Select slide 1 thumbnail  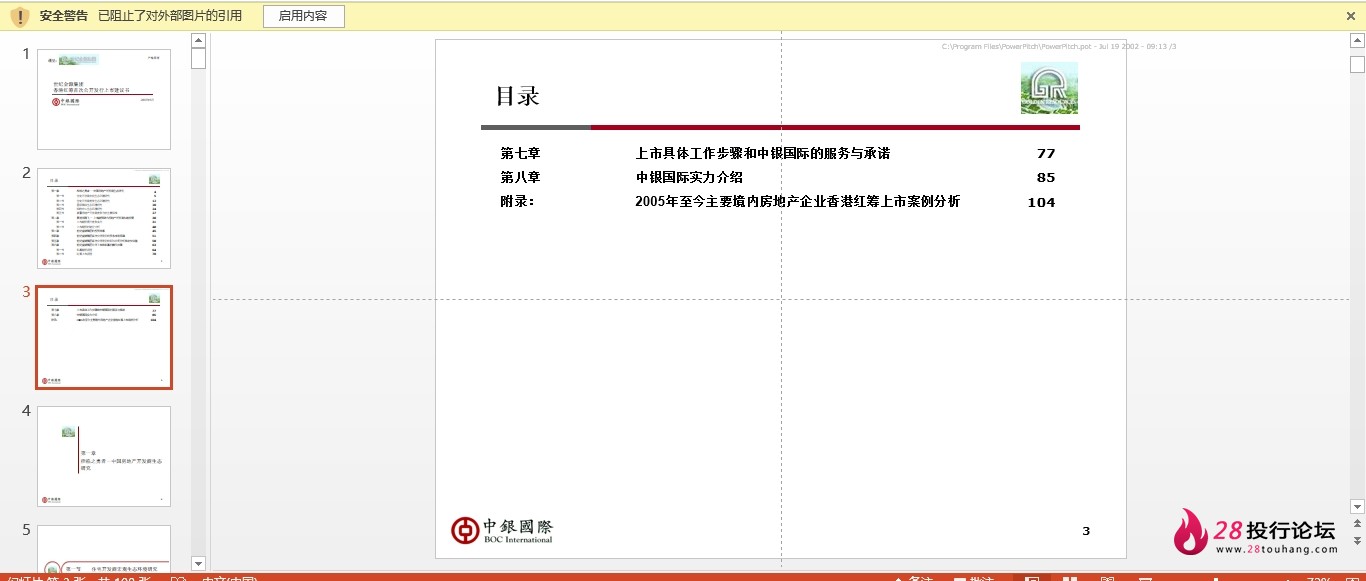pyautogui.click(x=104, y=99)
